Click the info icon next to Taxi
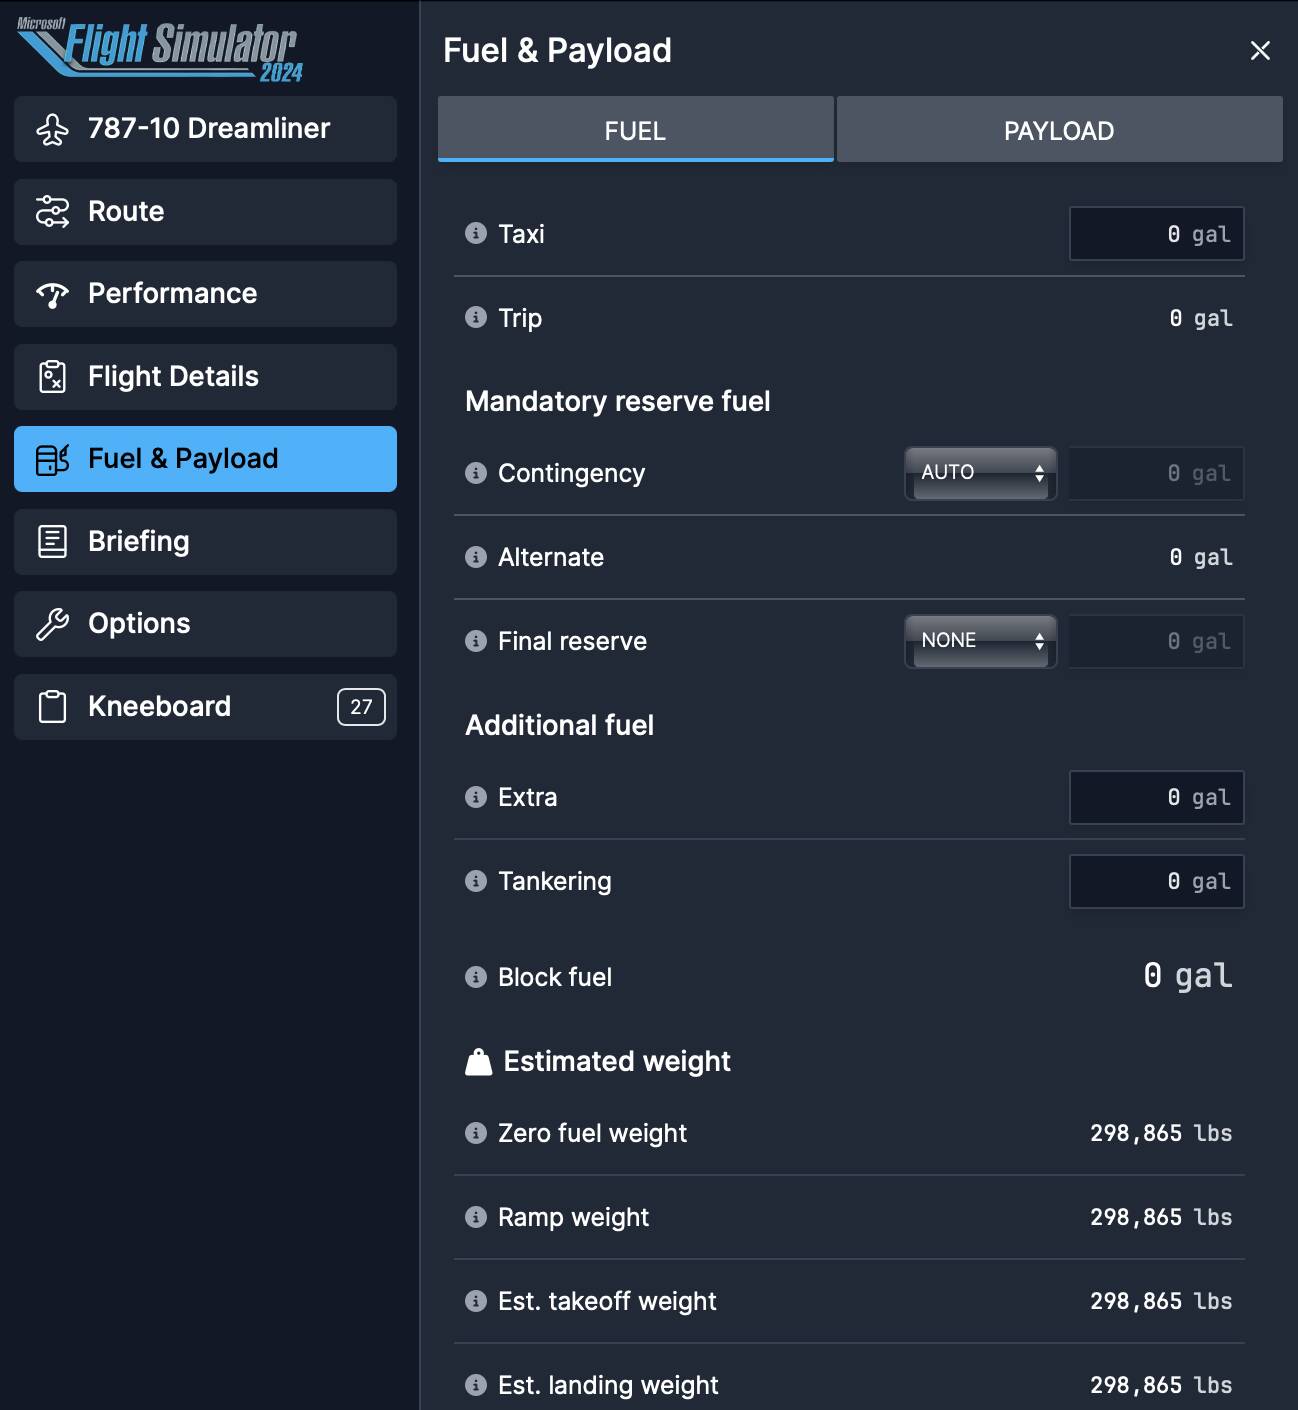1298x1410 pixels. 476,233
